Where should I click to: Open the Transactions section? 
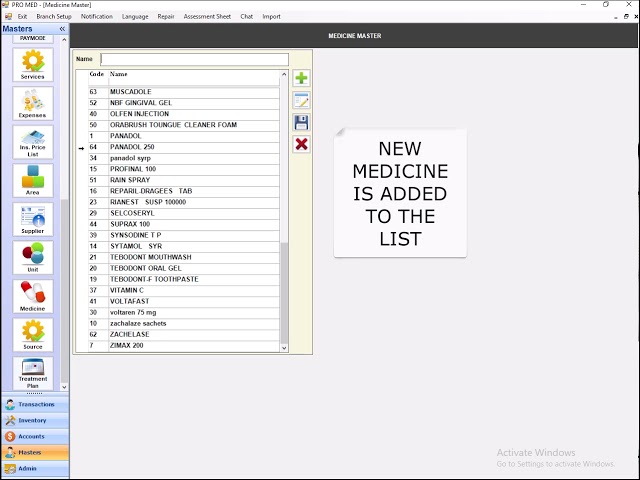pyautogui.click(x=35, y=404)
